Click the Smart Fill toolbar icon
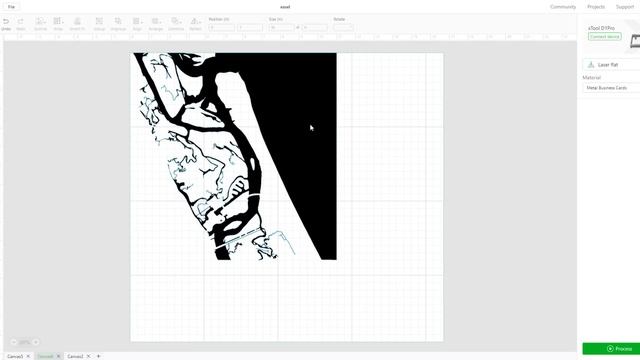This screenshot has height=360, width=640. coord(77,21)
